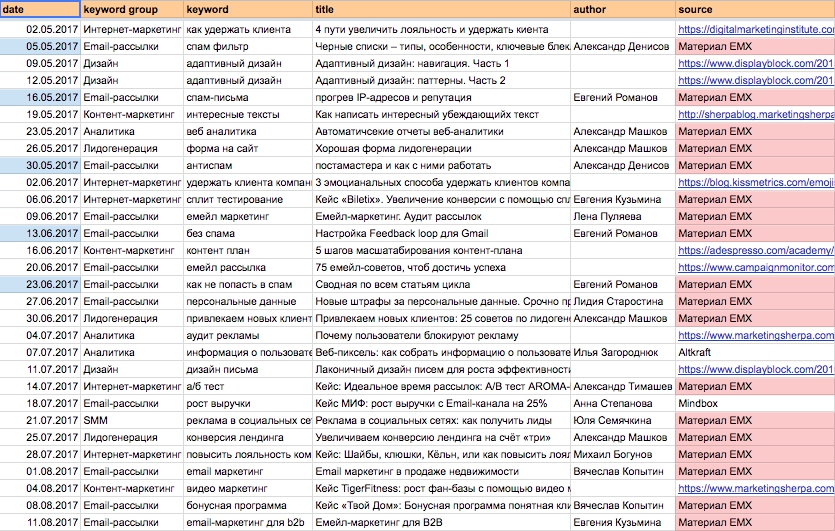Select title 'Емейл-маркетинг для B2B'
This screenshot has height=531, width=835.
coord(441,522)
